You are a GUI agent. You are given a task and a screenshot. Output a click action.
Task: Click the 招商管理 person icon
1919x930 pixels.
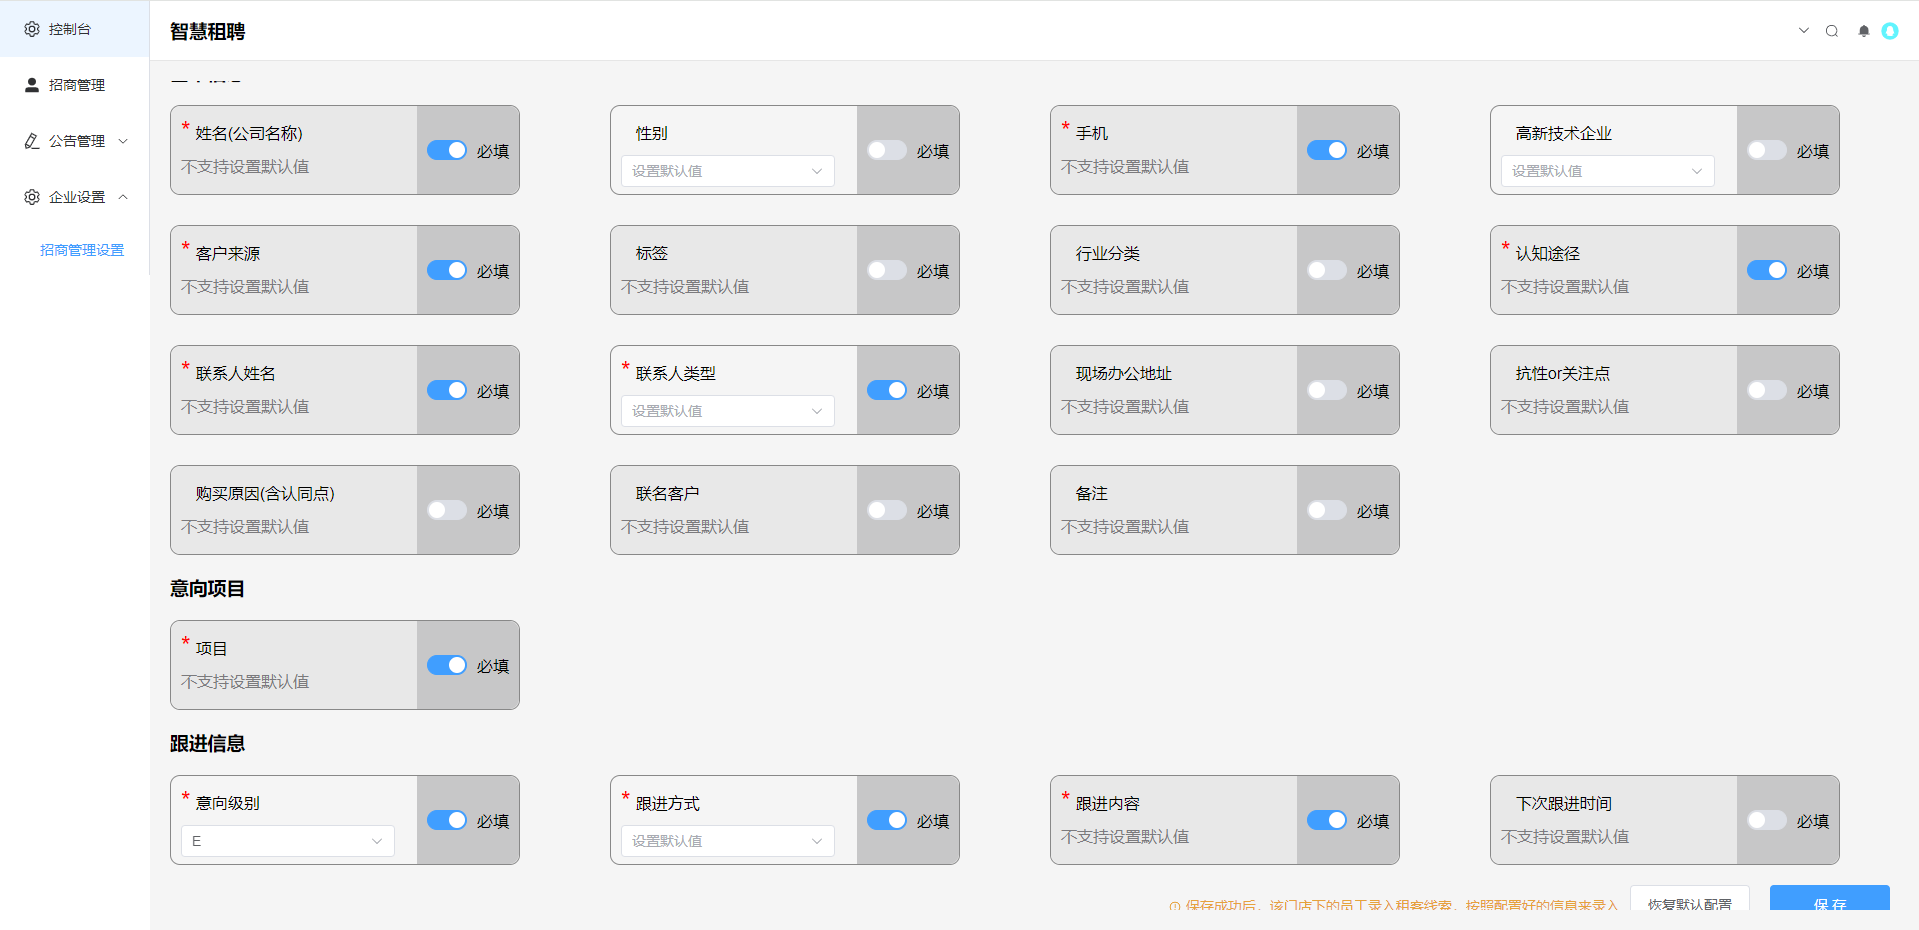(x=32, y=85)
